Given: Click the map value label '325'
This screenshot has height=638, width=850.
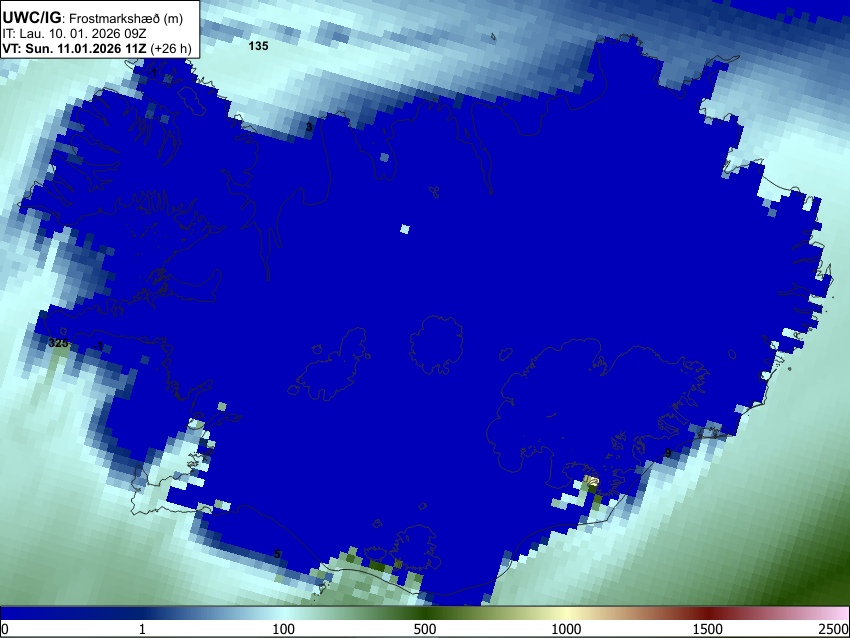Looking at the screenshot, I should pyautogui.click(x=58, y=343).
